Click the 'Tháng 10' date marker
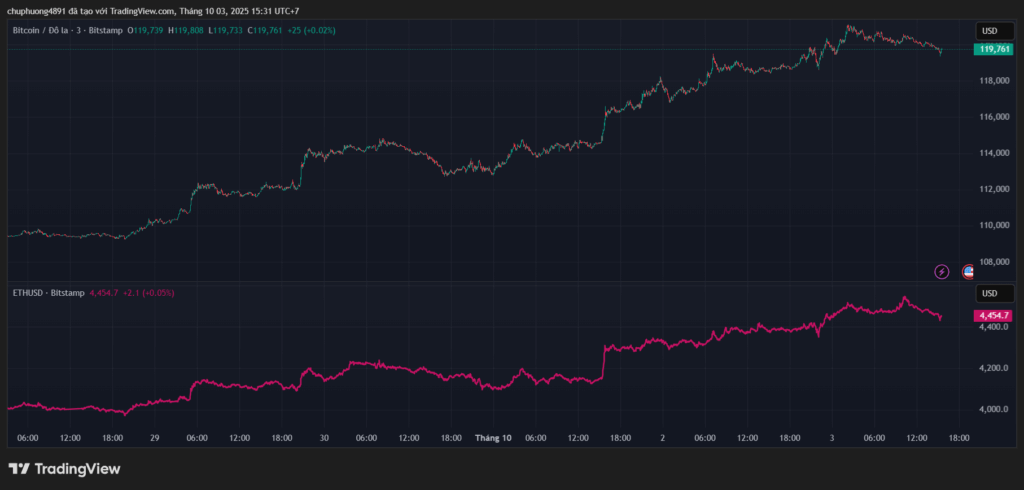The image size is (1024, 490). pos(493,438)
